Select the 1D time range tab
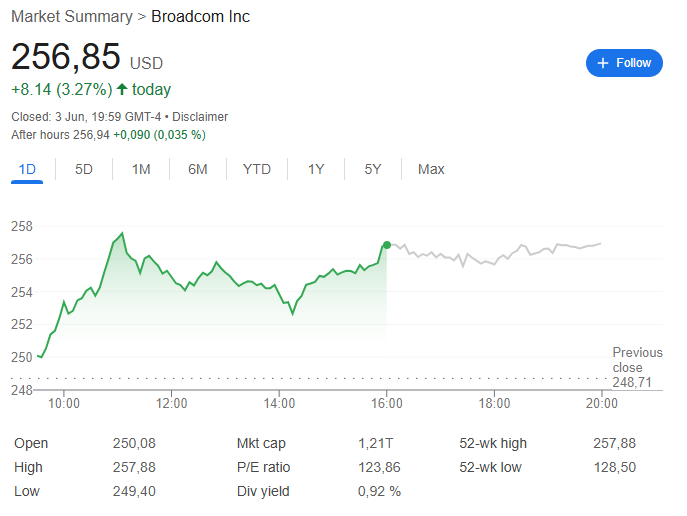The height and width of the screenshot is (516, 687). pyautogui.click(x=27, y=169)
